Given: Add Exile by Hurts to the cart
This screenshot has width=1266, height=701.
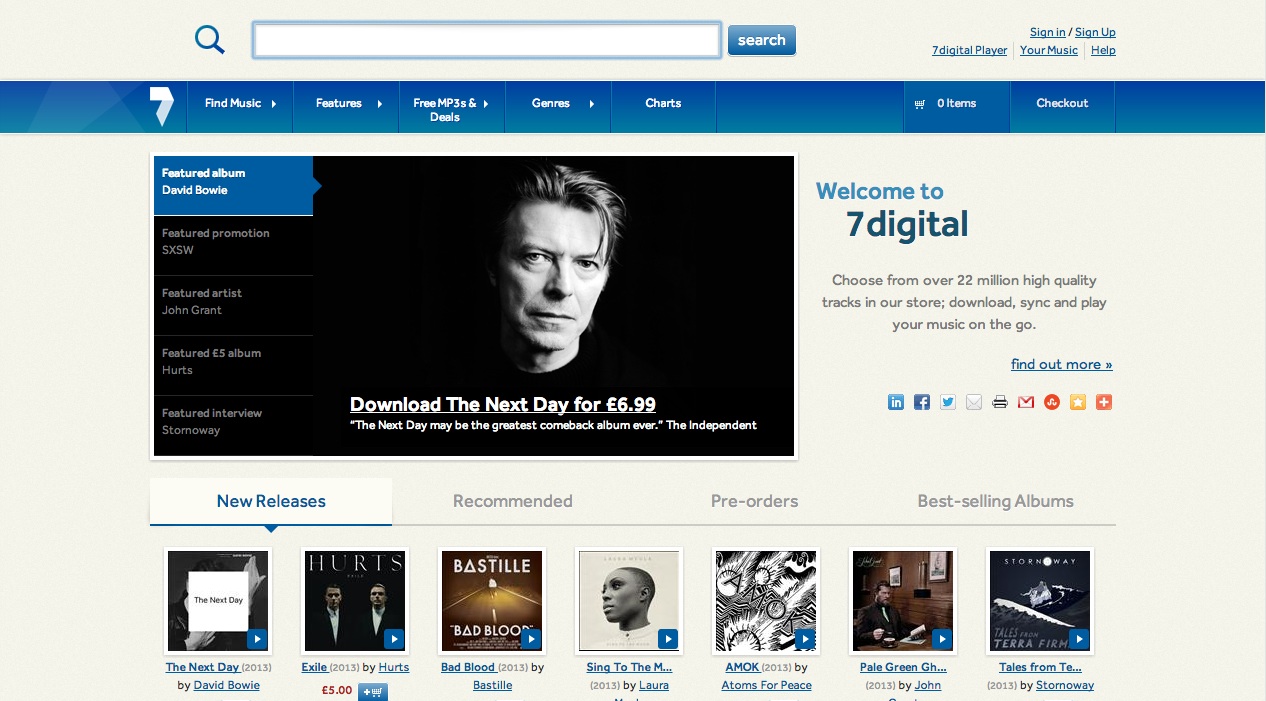Looking at the screenshot, I should [371, 691].
